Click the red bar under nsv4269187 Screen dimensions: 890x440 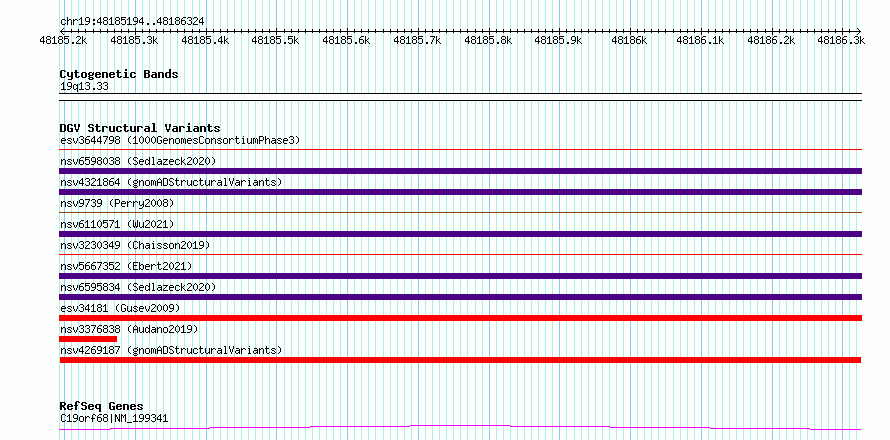[x=460, y=360]
